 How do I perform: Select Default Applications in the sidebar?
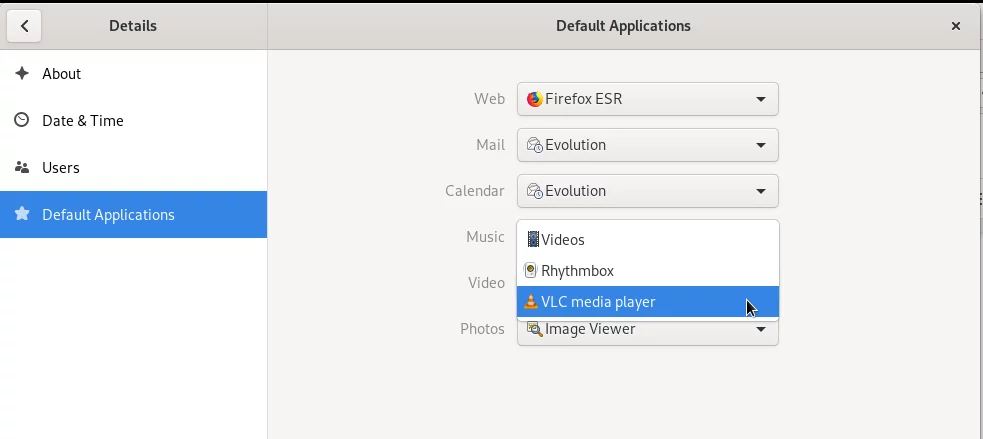(x=134, y=214)
